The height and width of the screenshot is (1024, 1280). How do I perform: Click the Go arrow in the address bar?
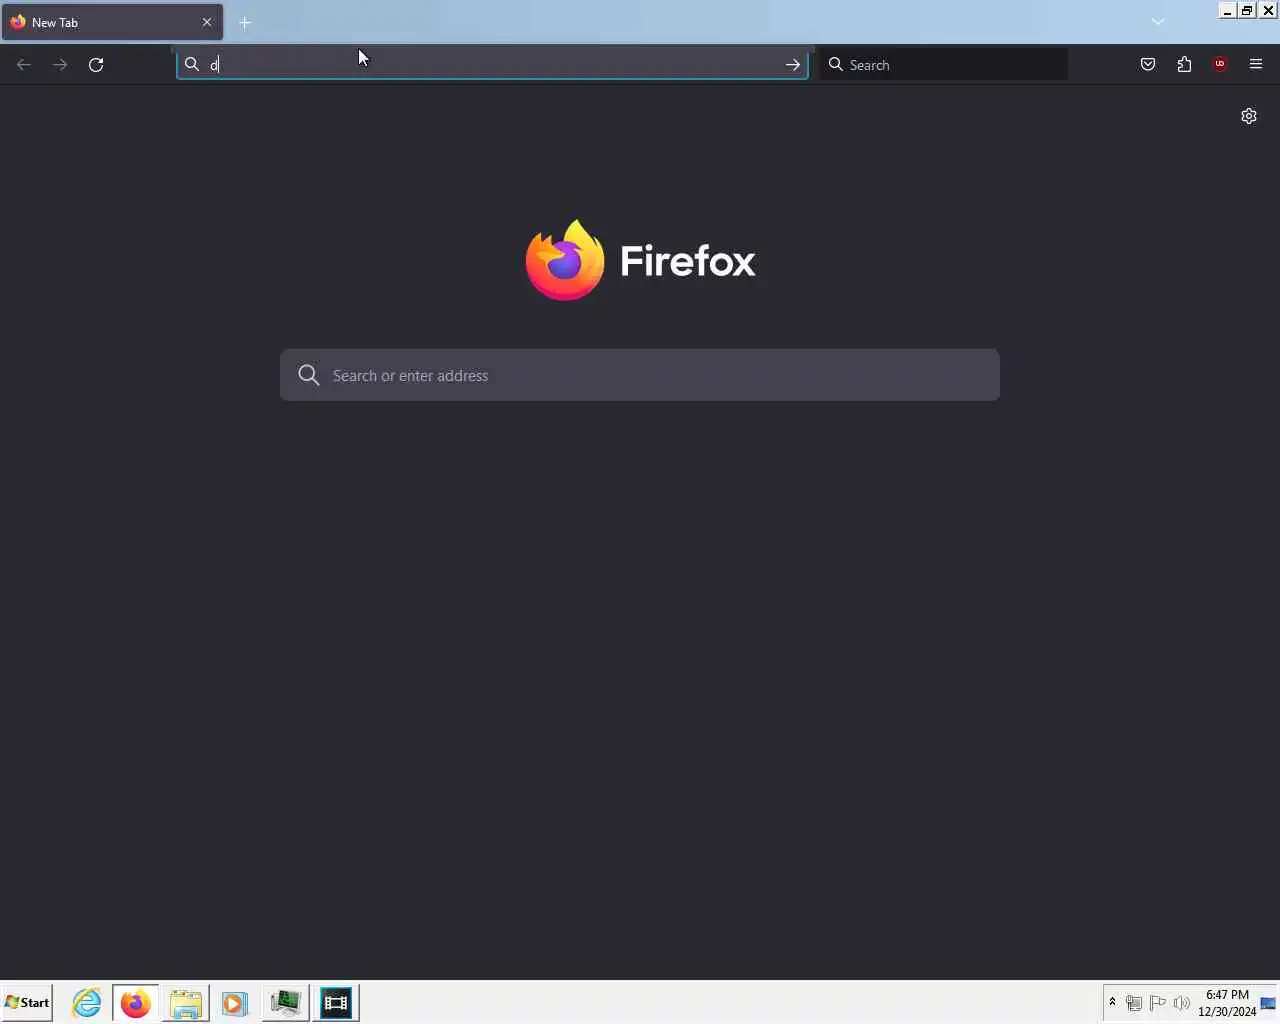tap(792, 65)
